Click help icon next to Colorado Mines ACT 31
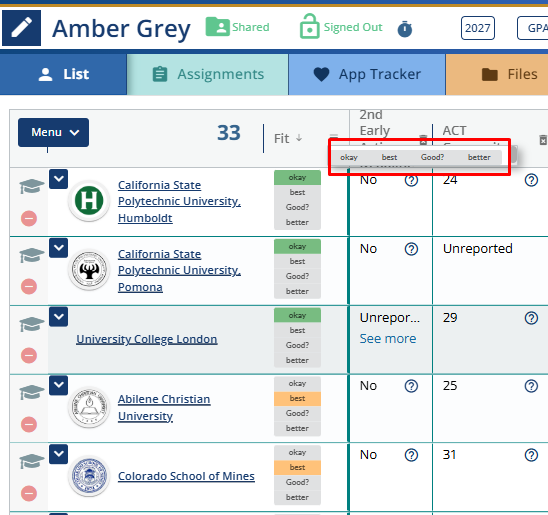The image size is (548, 515). [531, 455]
